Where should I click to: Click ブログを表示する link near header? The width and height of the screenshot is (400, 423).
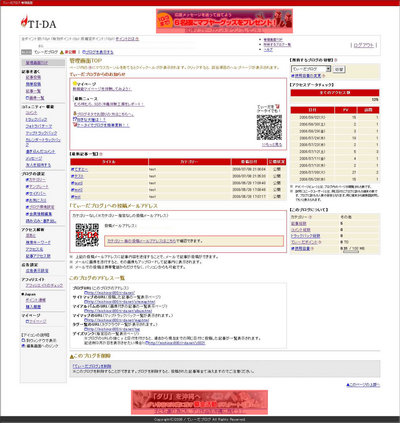[x=98, y=52]
